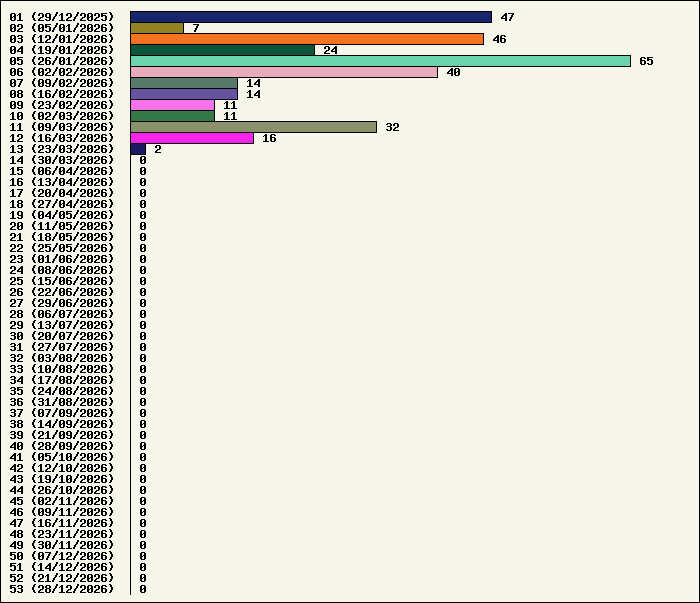The image size is (700, 603).
Task: Click the row label 14 (30/03/2026)
Action: point(62,160)
